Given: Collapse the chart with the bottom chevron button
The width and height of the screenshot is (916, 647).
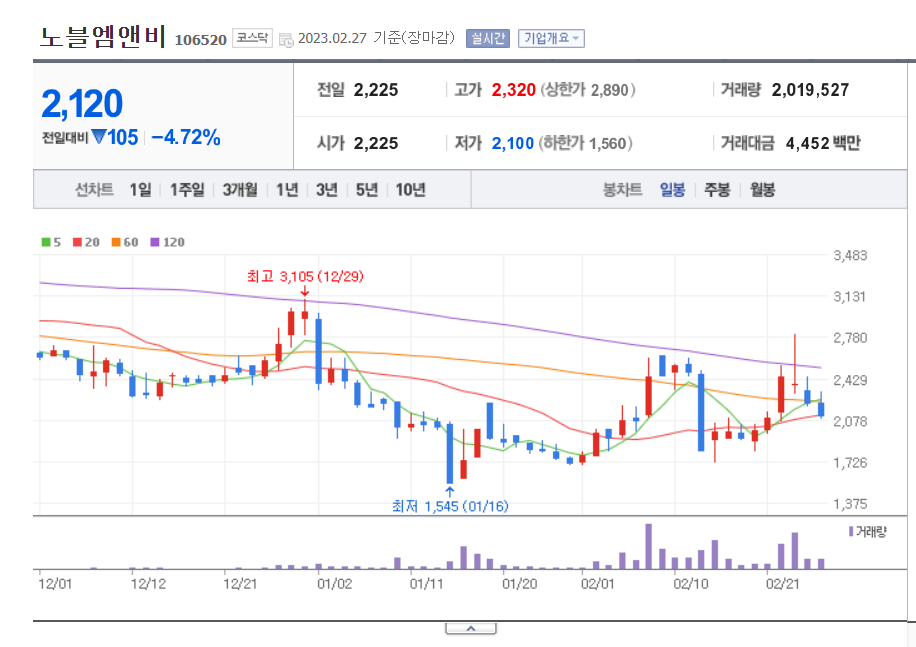Looking at the screenshot, I should click(471, 629).
